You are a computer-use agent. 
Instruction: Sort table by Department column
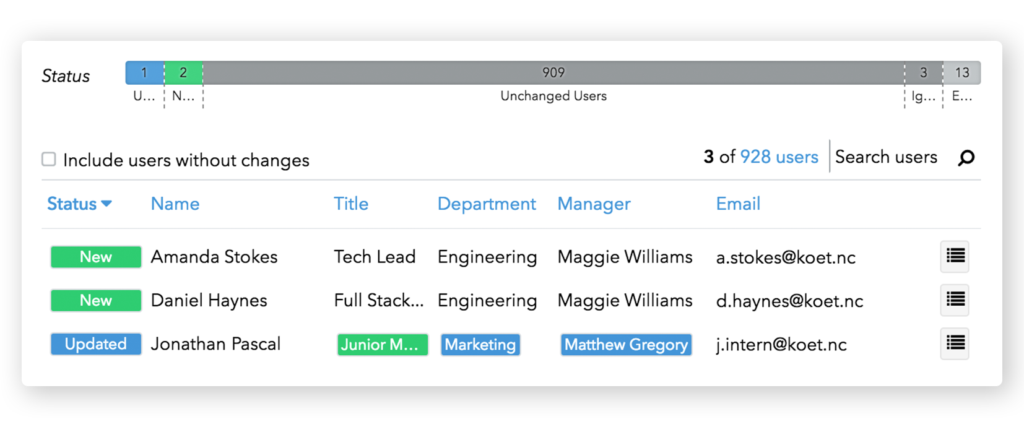coord(487,204)
